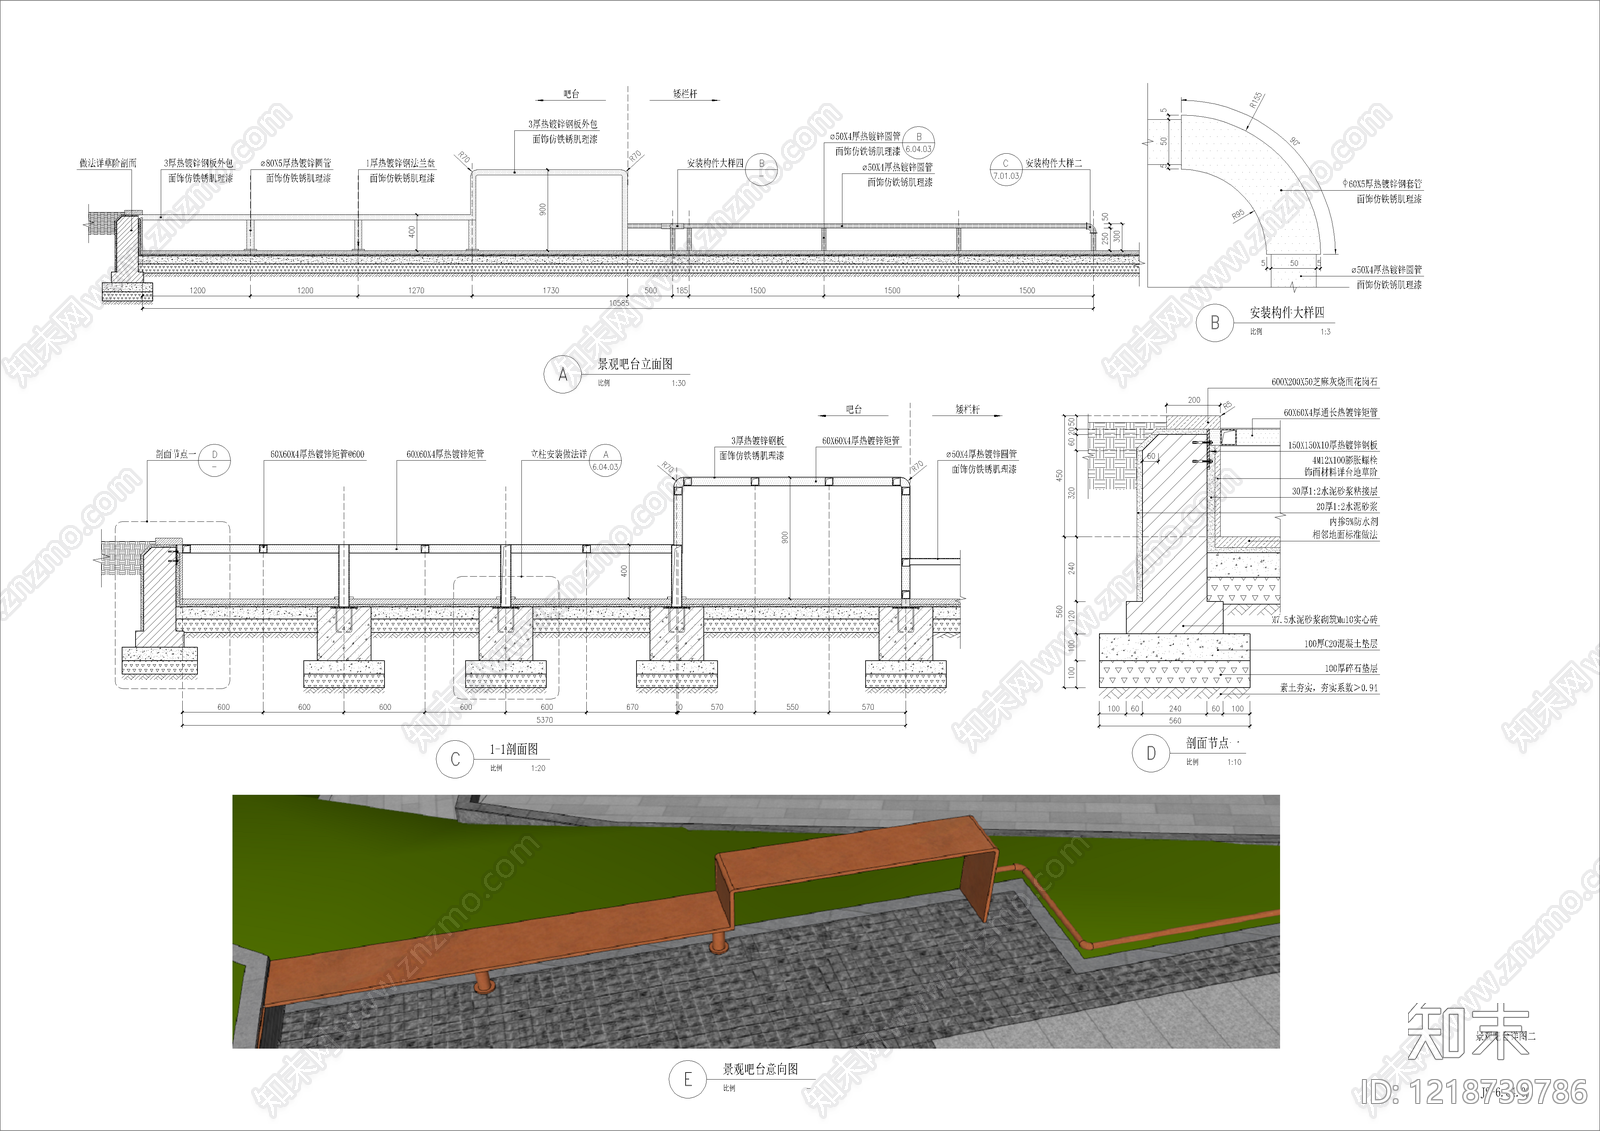Click the 30厚1:2水泥砂浆粘接层 annotation
1600x1131 pixels.
(1335, 491)
